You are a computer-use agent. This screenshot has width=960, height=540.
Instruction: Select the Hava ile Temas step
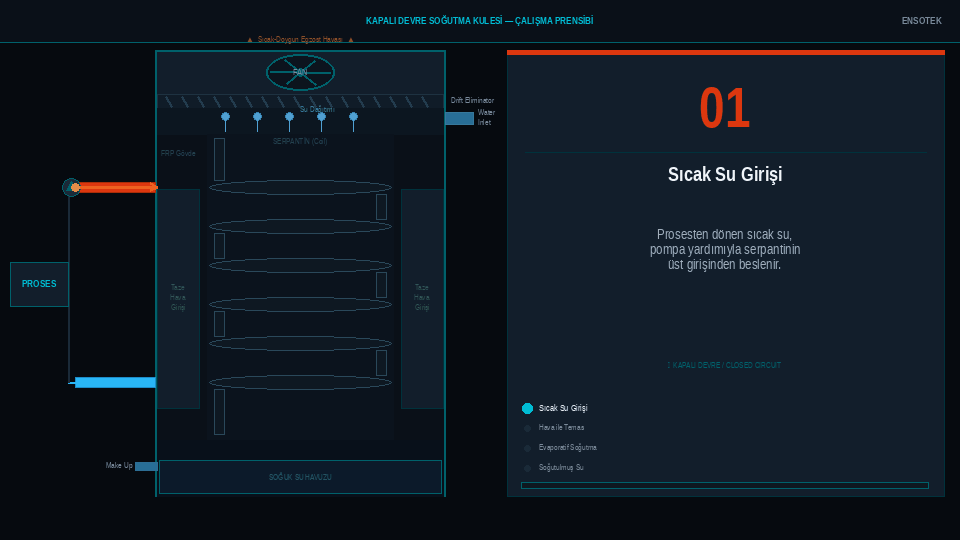click(x=528, y=428)
